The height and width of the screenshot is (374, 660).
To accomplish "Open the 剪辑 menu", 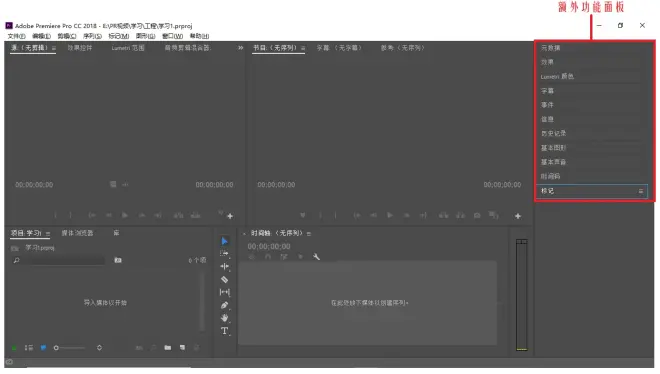I will [67, 36].
